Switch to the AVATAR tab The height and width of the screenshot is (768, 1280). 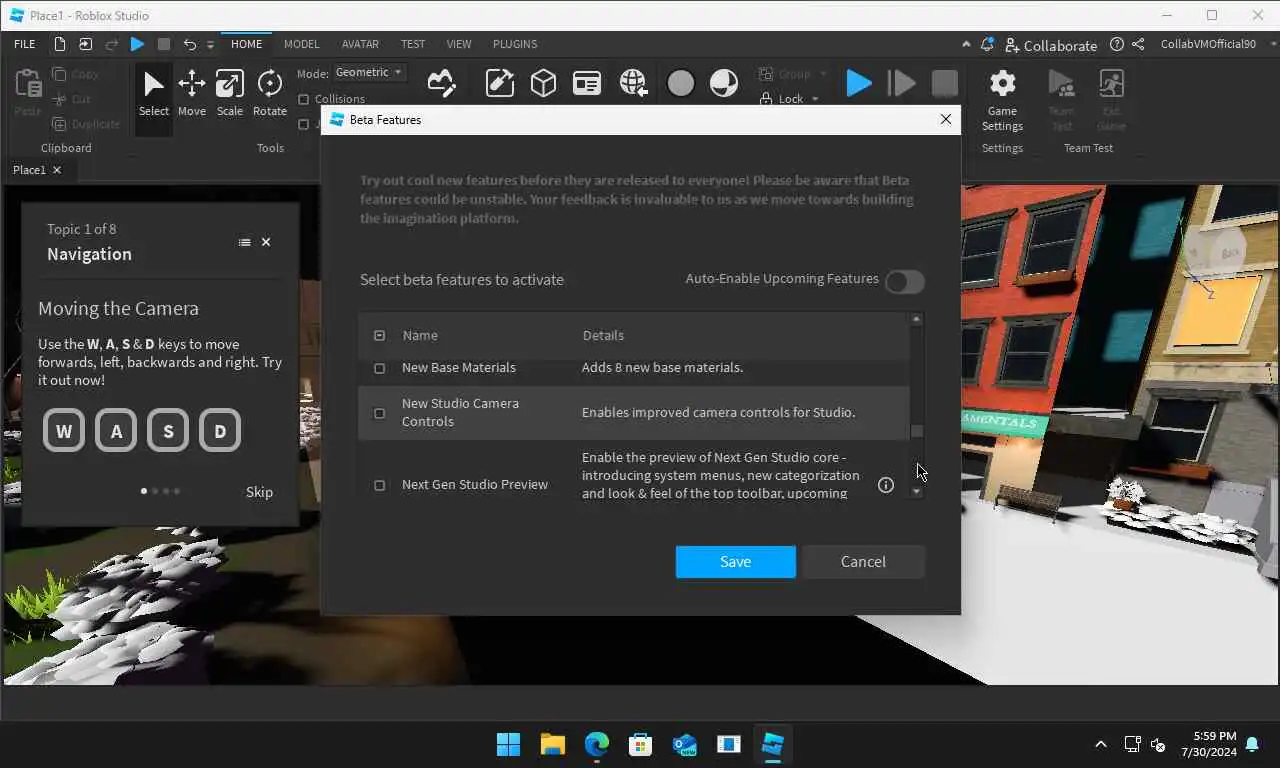[360, 44]
